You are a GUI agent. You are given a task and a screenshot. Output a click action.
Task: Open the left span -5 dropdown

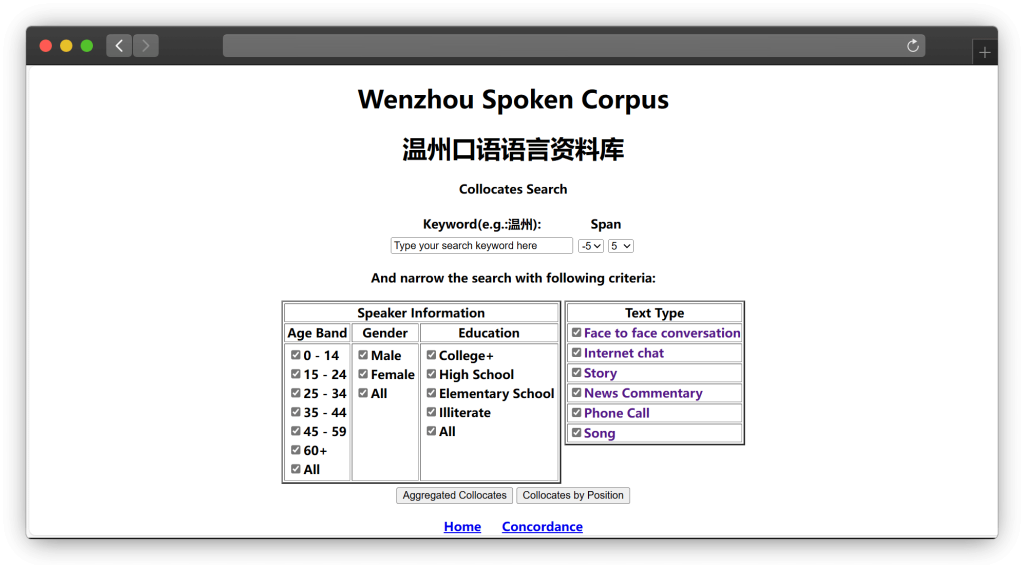pos(591,246)
